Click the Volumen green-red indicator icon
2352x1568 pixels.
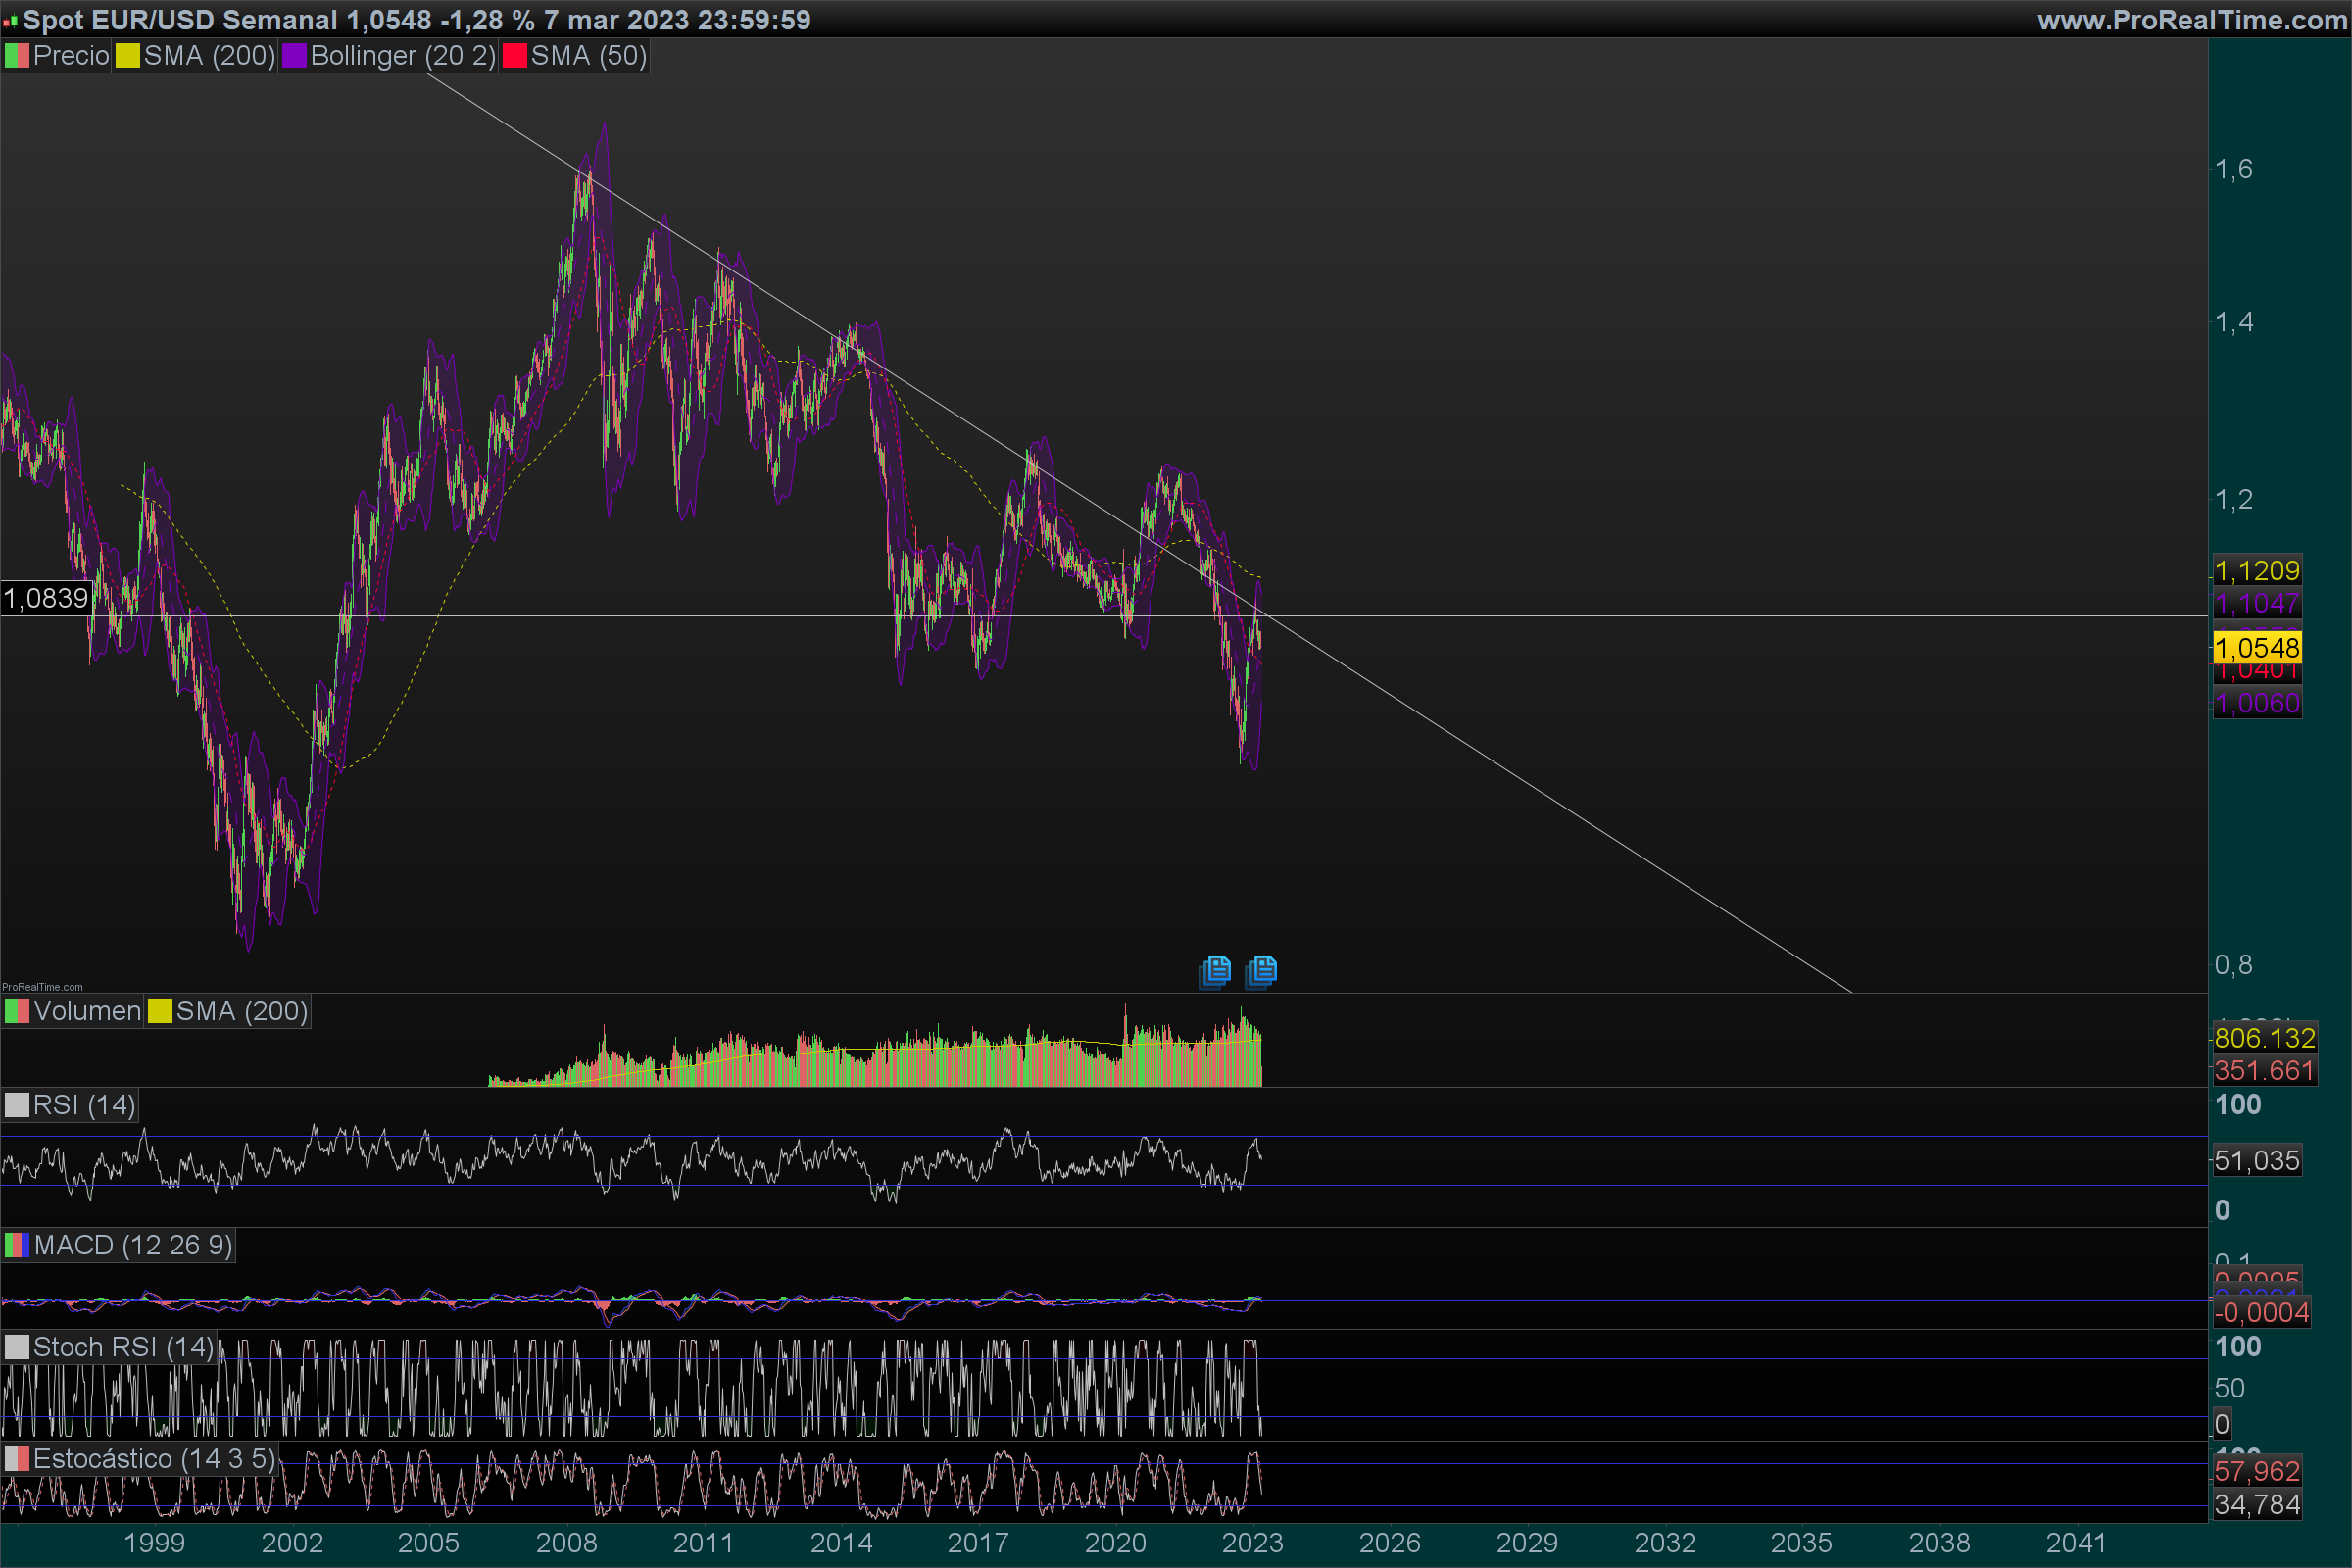(x=16, y=1011)
